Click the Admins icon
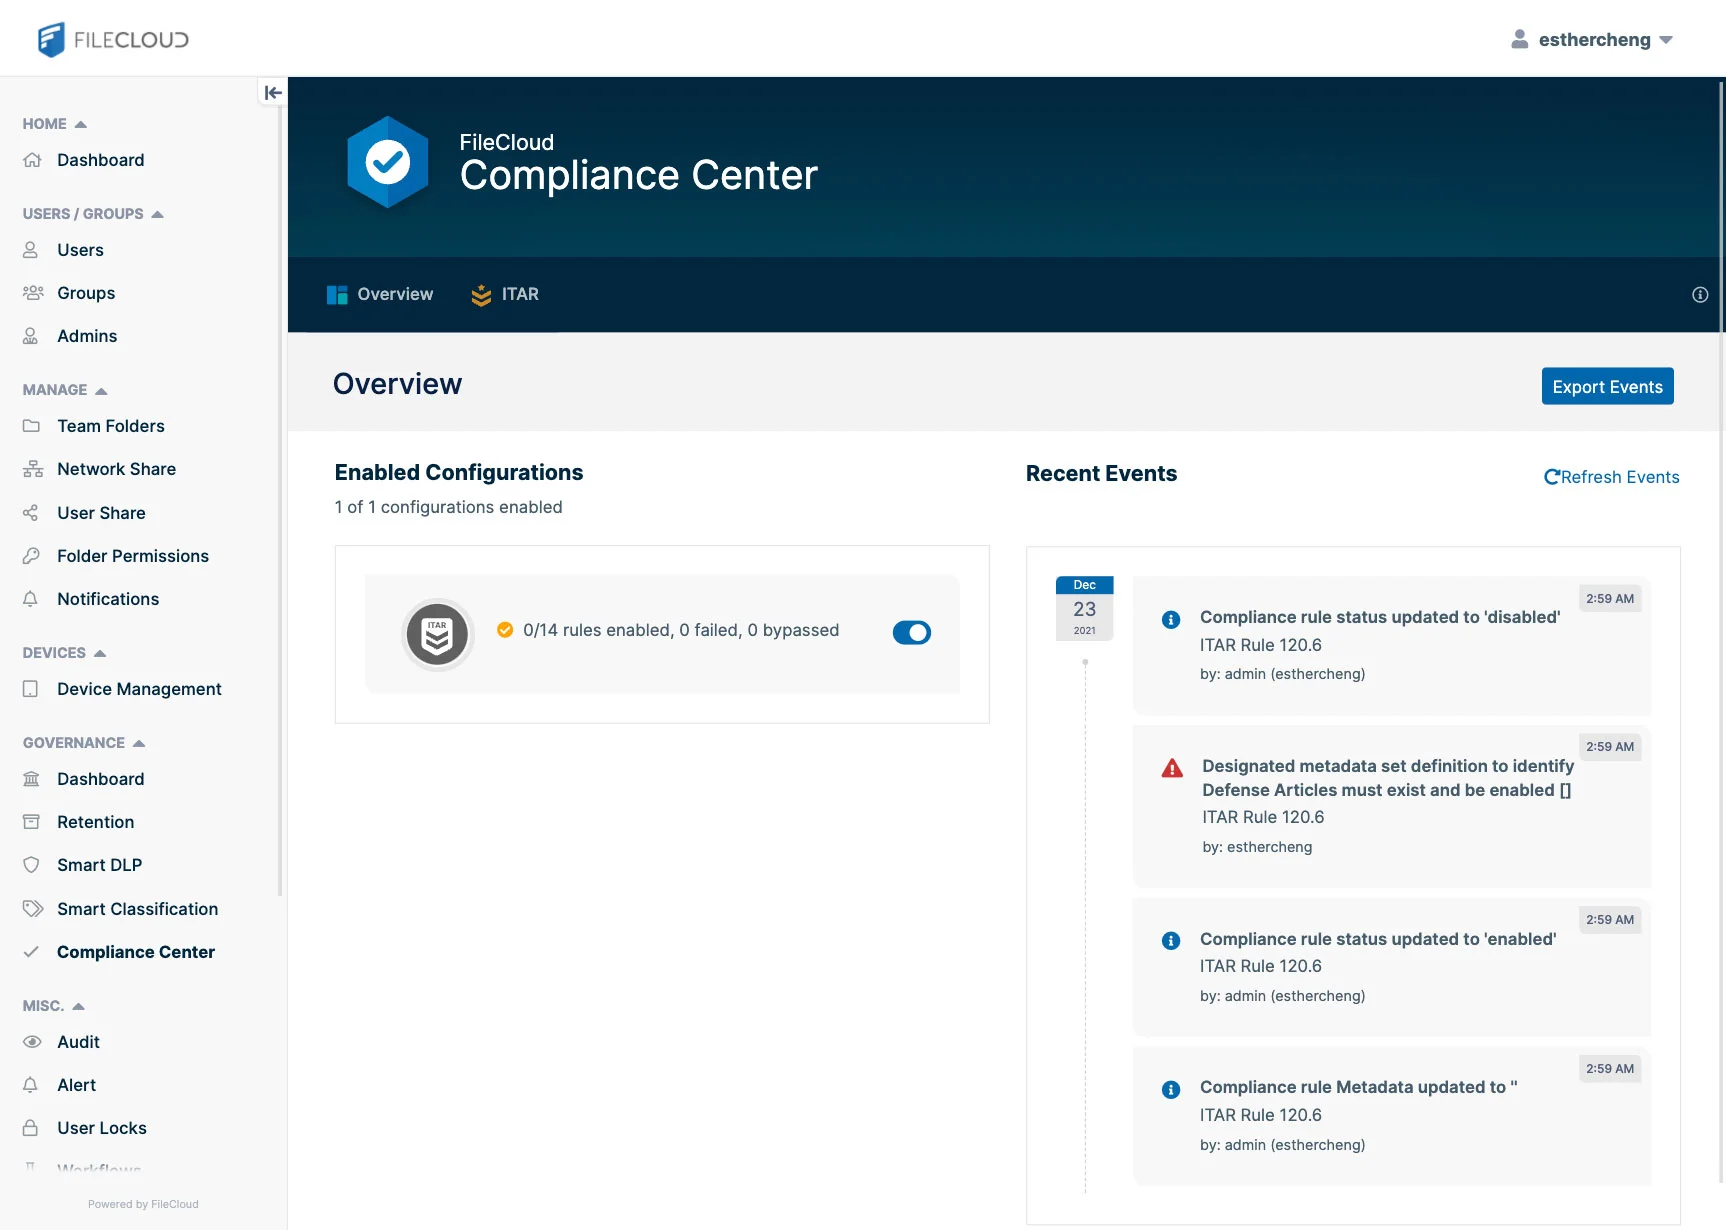The height and width of the screenshot is (1230, 1726). (x=31, y=336)
